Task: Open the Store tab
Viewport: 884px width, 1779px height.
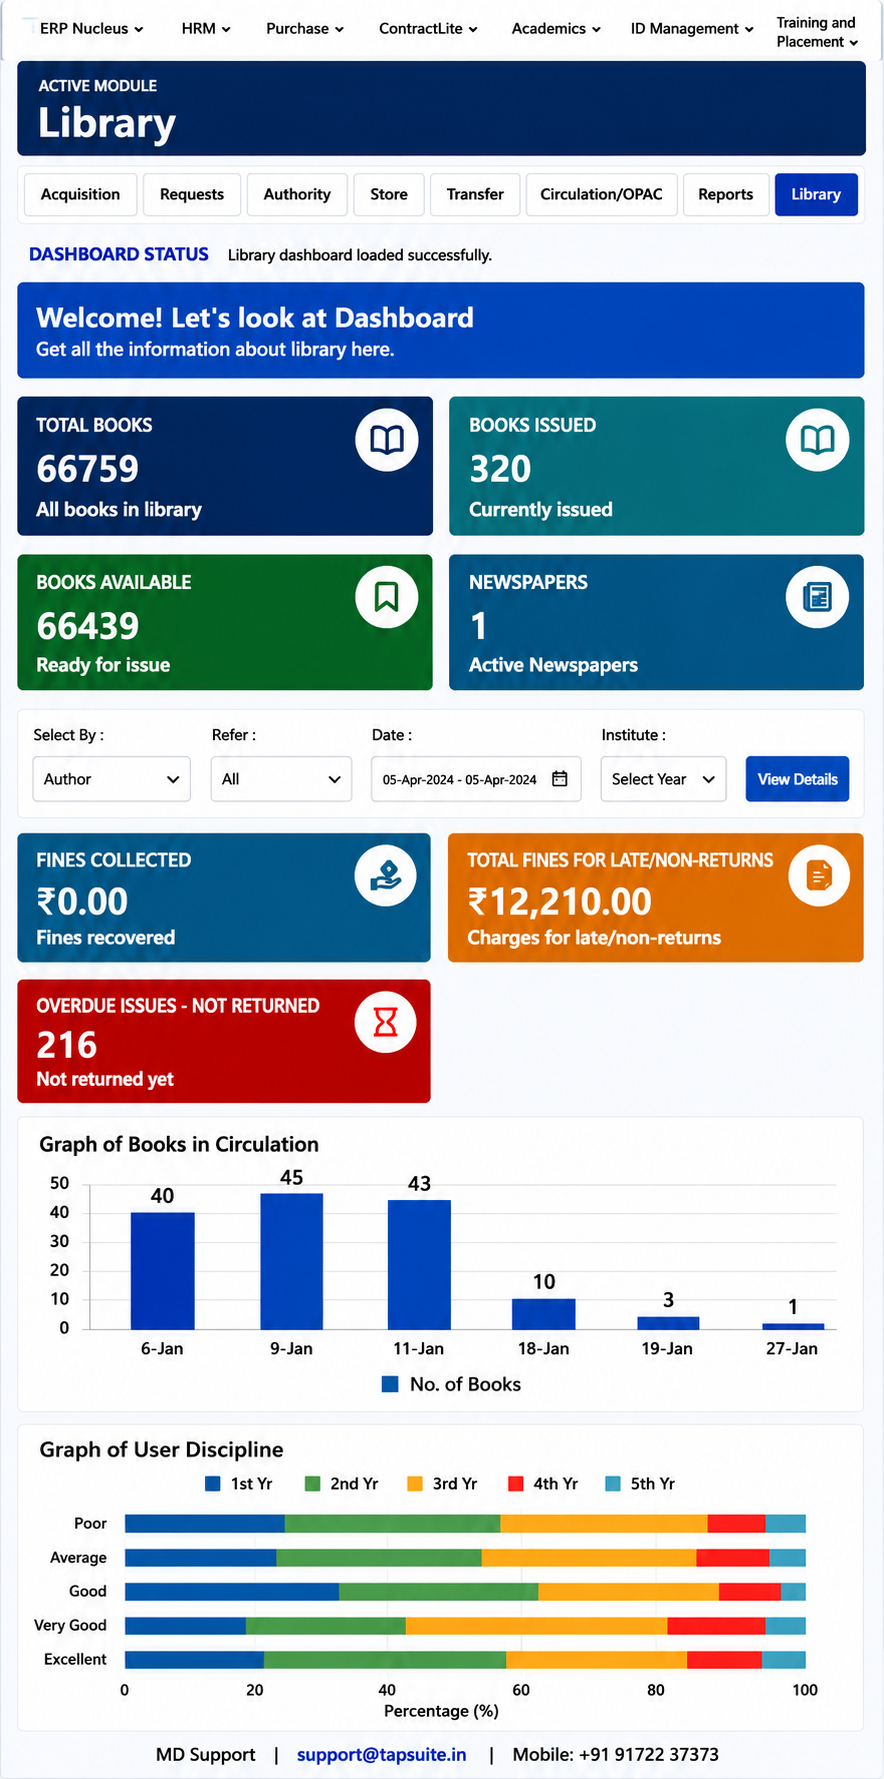Action: (389, 195)
